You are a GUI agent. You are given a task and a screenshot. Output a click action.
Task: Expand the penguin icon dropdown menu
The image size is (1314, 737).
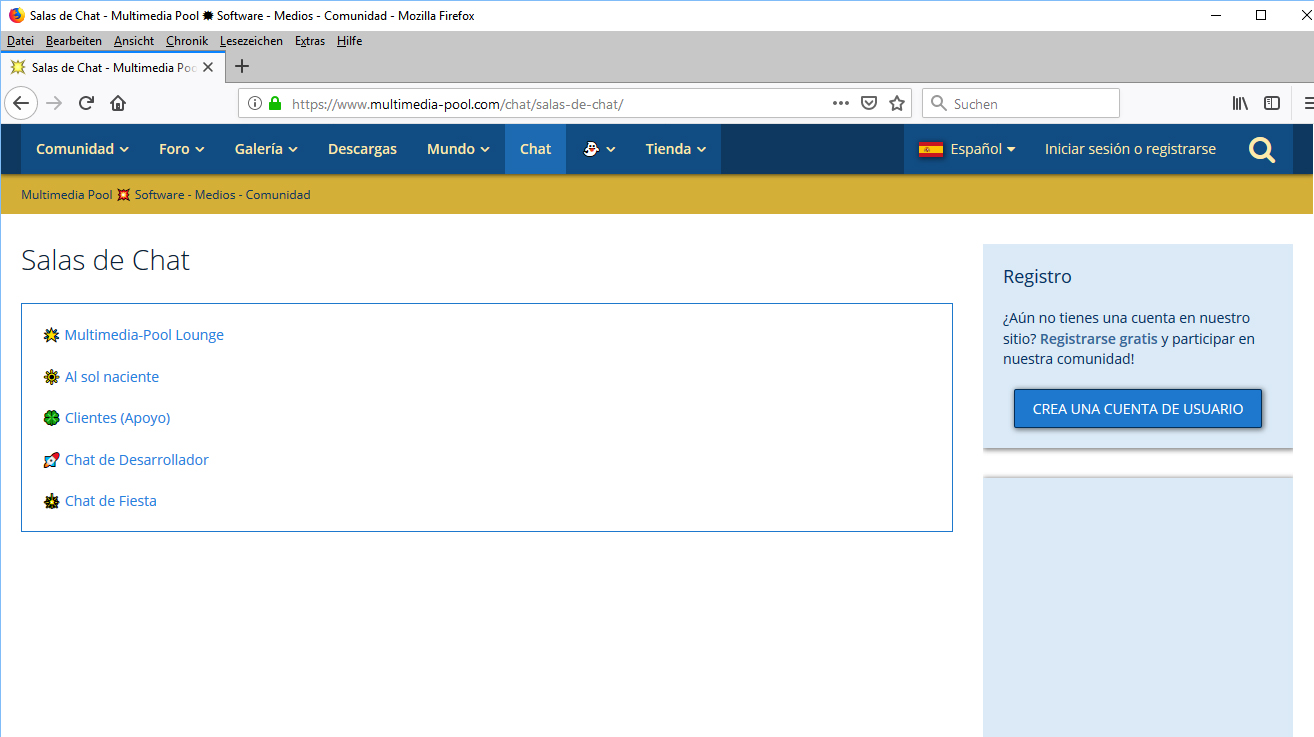pyautogui.click(x=599, y=149)
